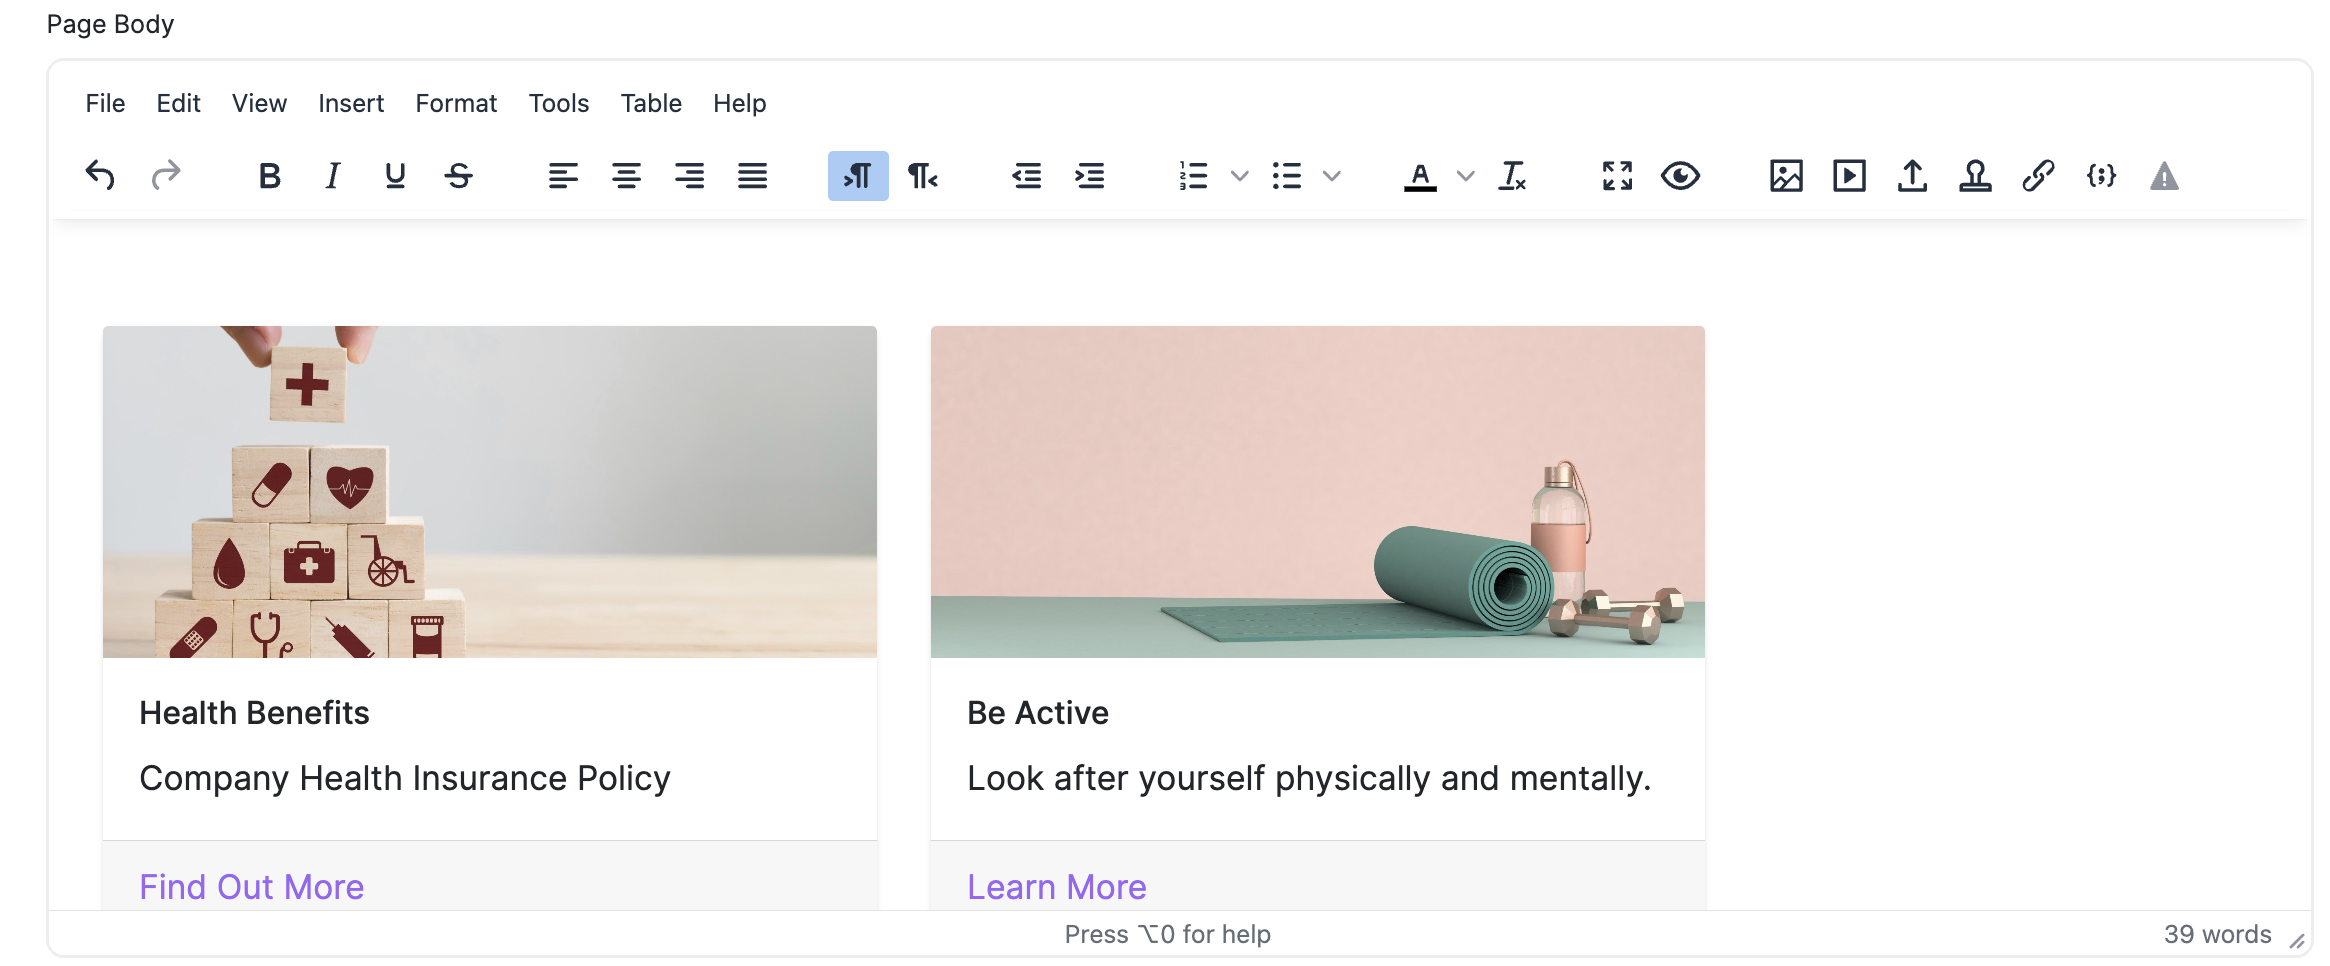
Task: Open the View menu
Action: tap(259, 103)
